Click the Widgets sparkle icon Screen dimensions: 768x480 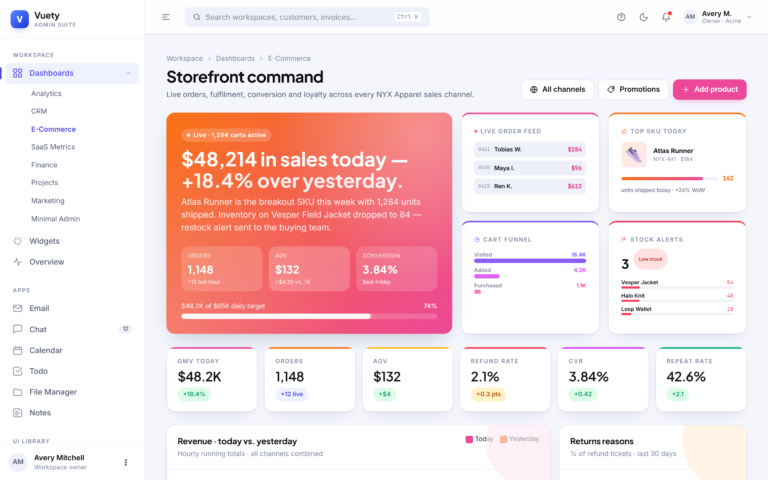point(18,241)
